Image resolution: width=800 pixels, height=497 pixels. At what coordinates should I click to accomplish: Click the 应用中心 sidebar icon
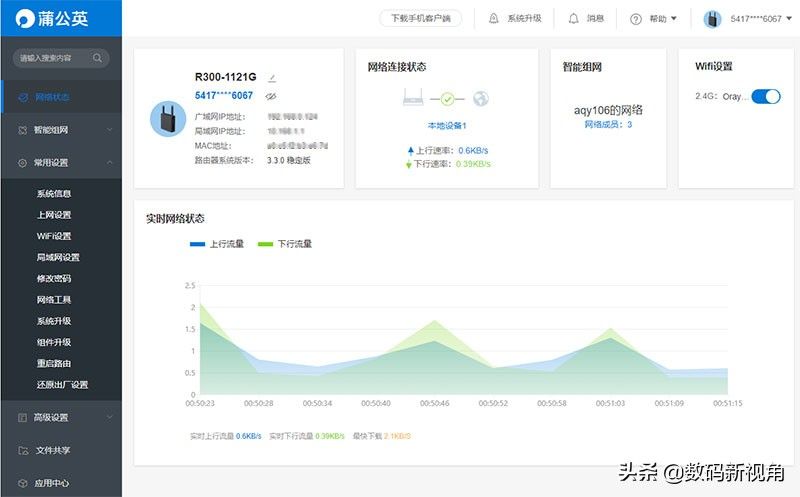click(22, 483)
